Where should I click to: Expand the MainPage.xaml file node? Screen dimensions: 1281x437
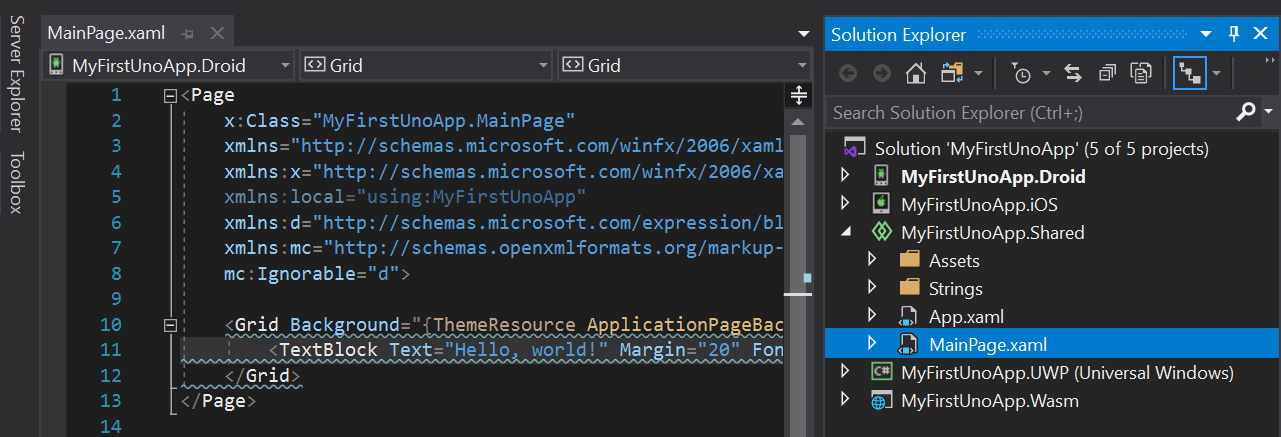pos(873,344)
